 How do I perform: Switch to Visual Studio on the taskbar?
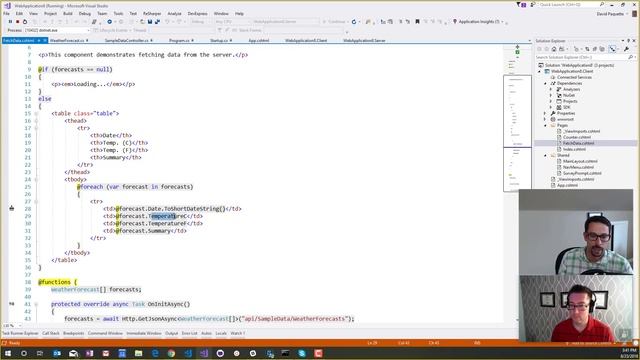204,353
